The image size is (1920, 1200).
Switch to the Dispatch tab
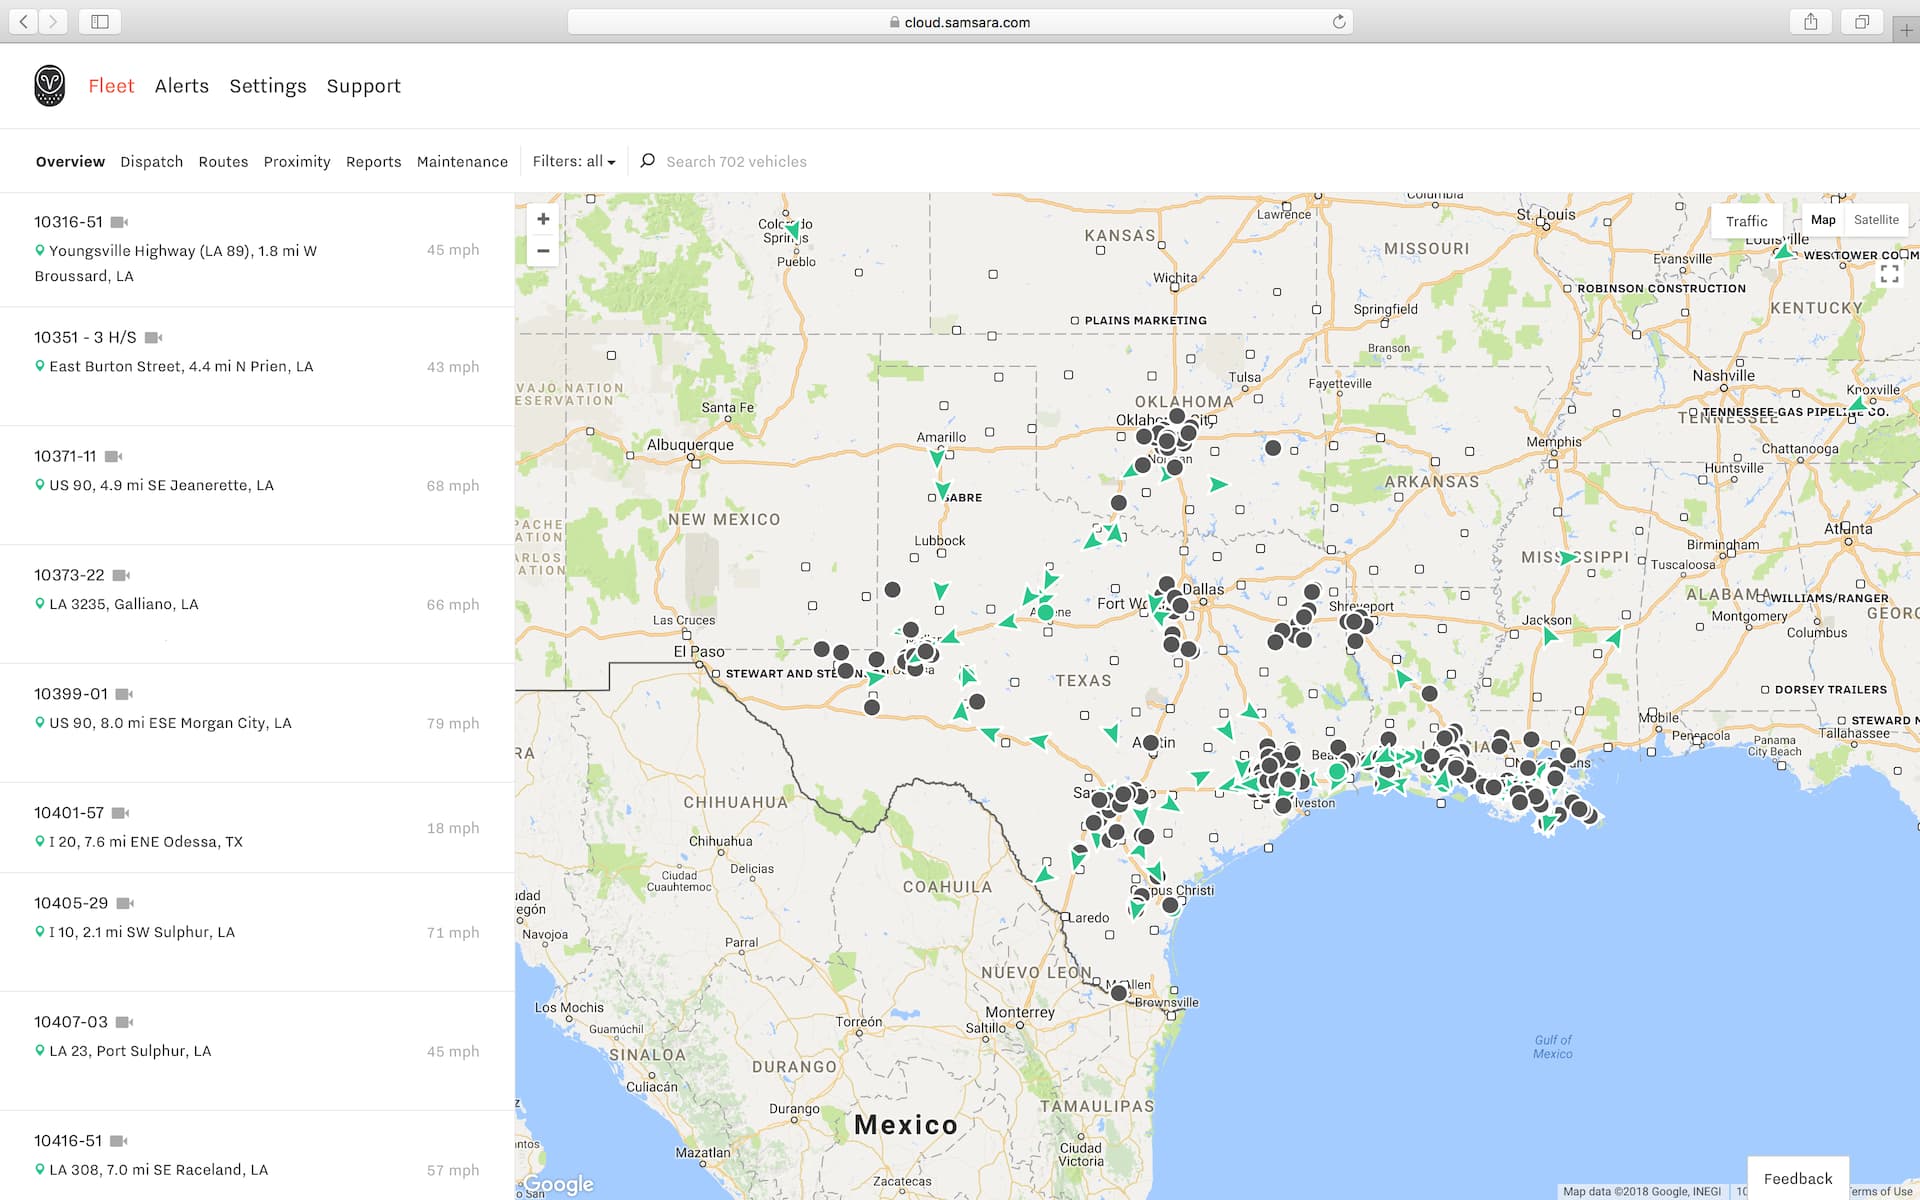pos(151,161)
